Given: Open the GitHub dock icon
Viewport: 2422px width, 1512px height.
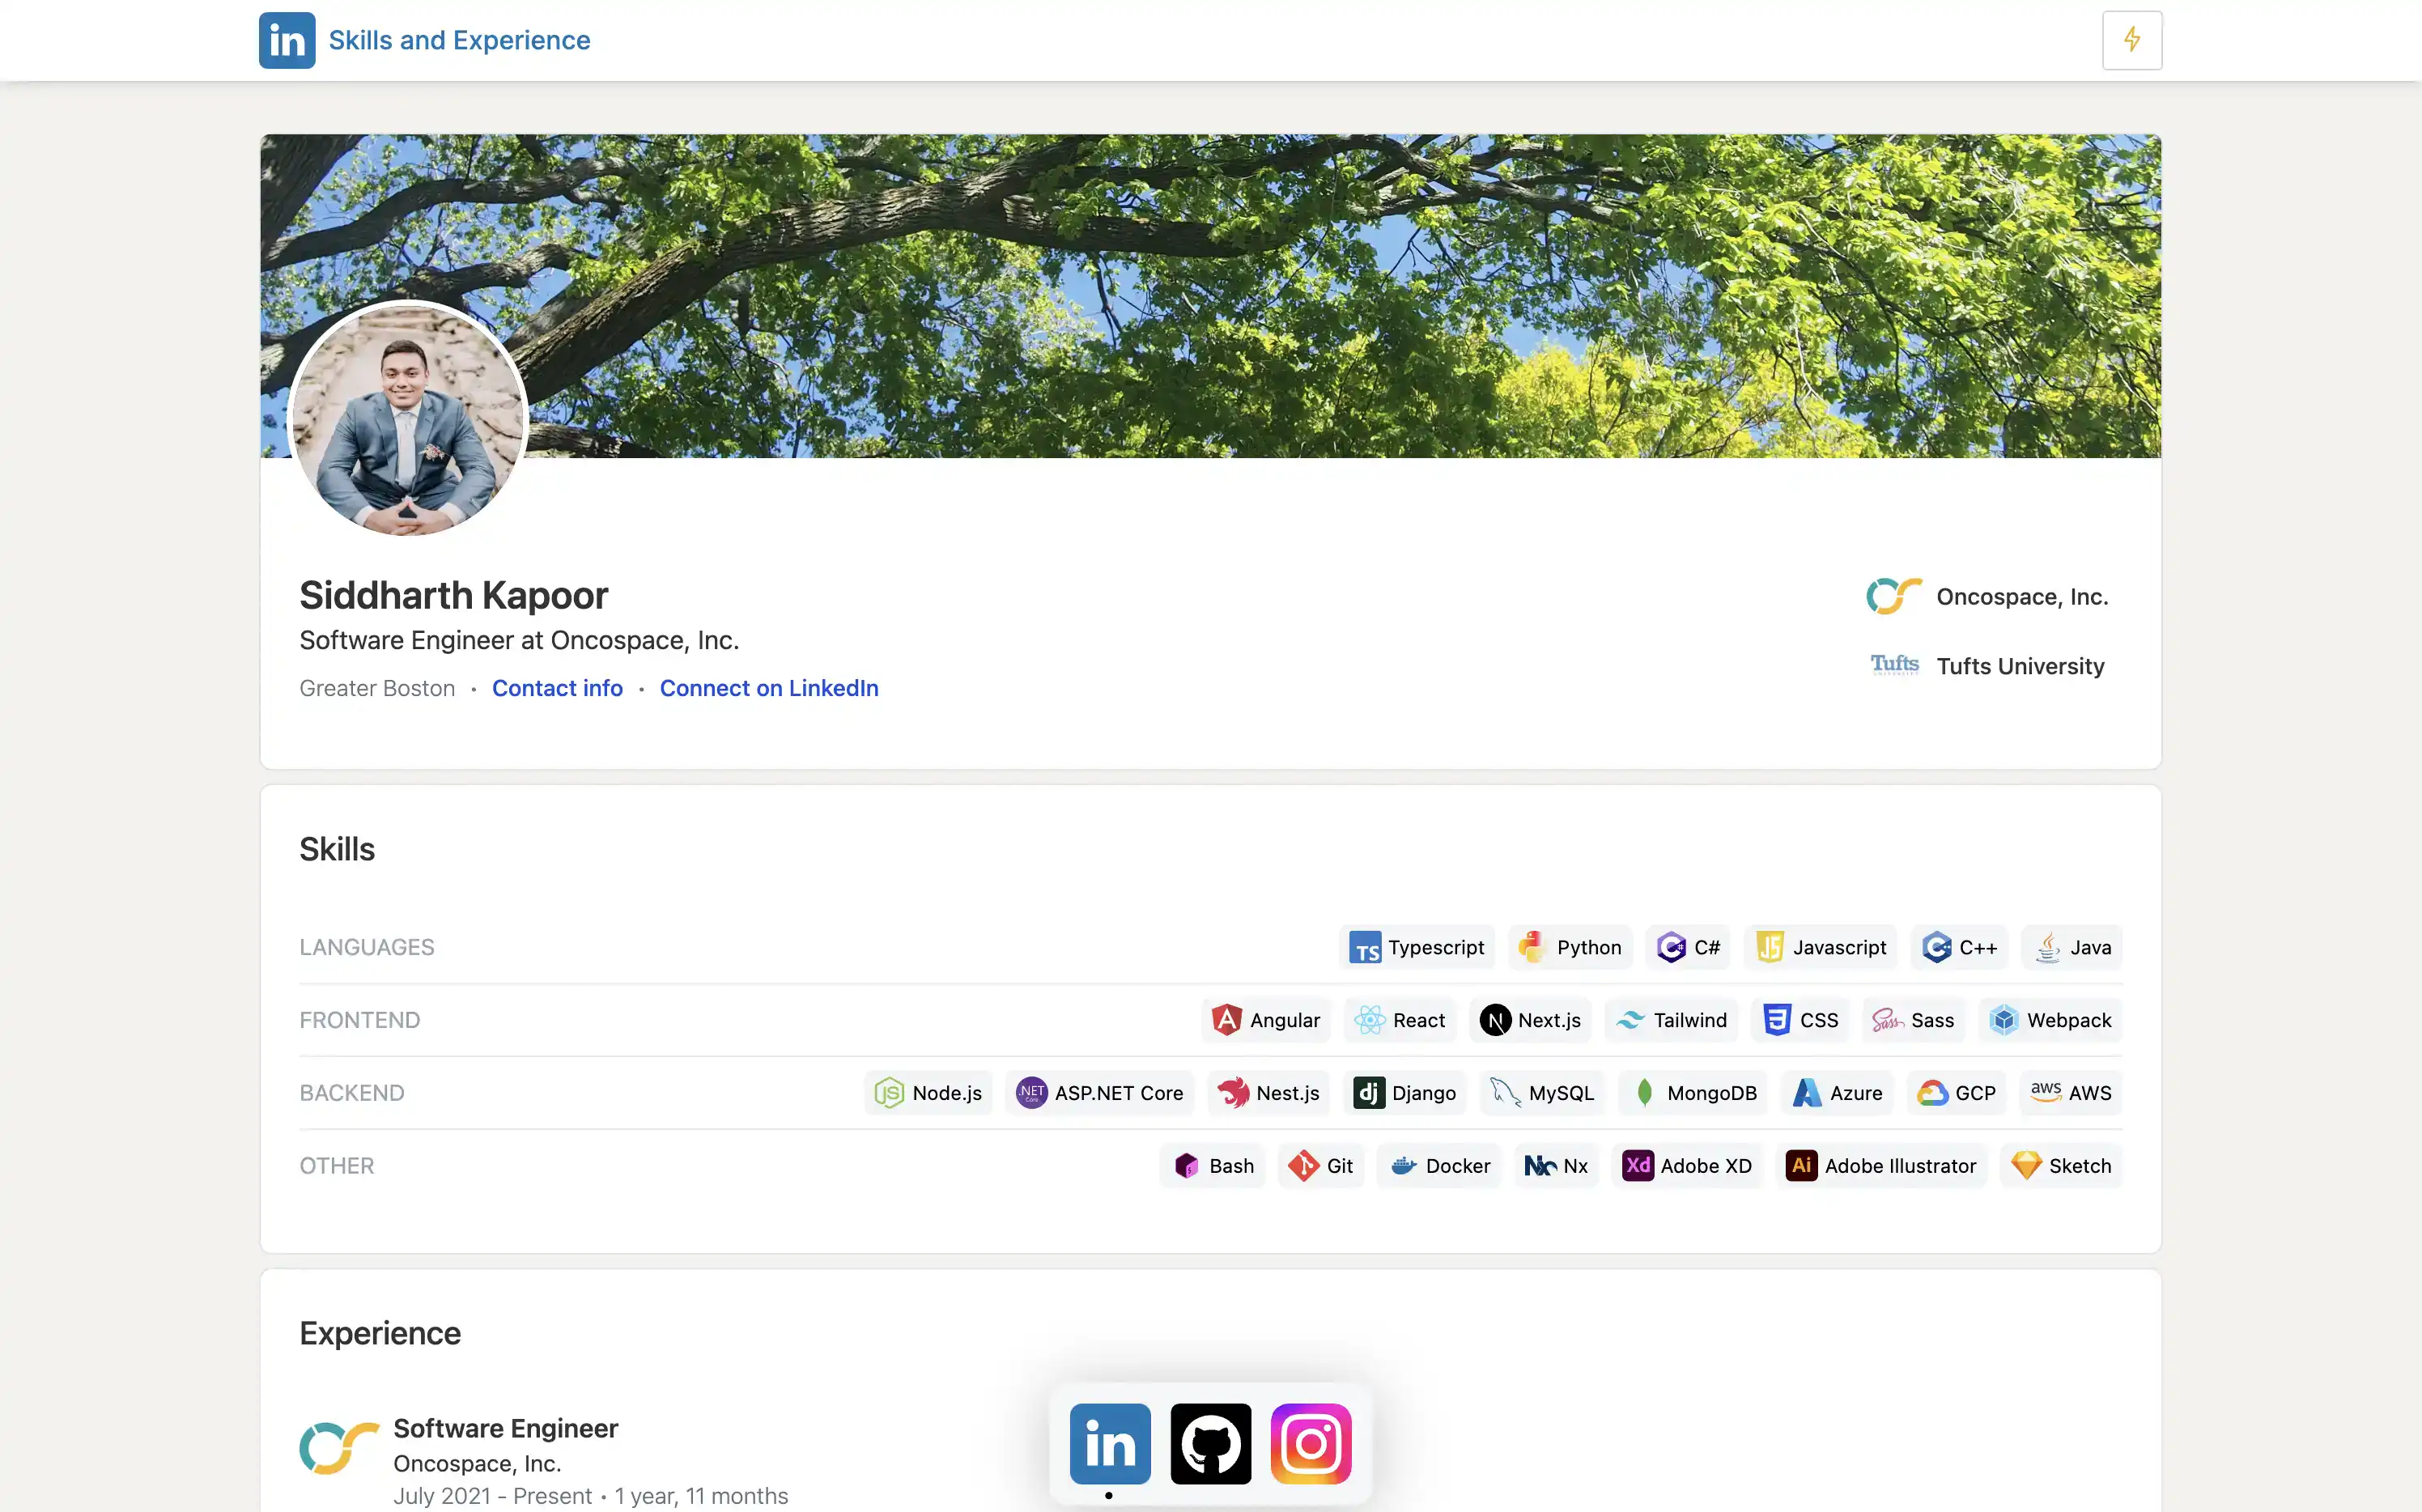Looking at the screenshot, I should 1210,1443.
